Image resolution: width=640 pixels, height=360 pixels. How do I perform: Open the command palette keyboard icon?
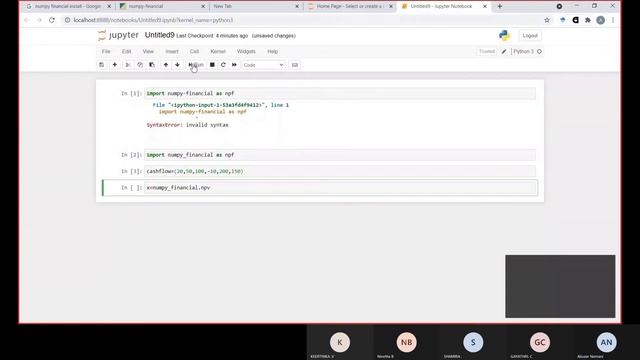pyautogui.click(x=295, y=65)
